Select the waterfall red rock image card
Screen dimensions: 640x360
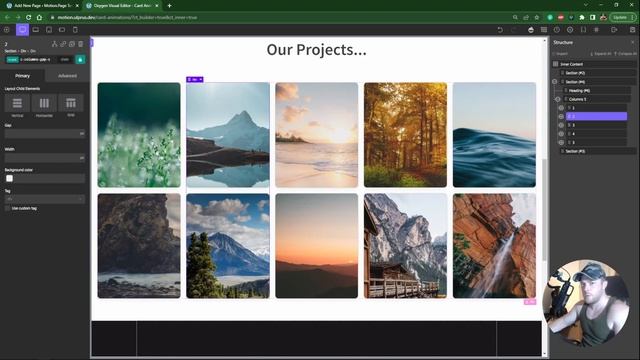pyautogui.click(x=494, y=246)
